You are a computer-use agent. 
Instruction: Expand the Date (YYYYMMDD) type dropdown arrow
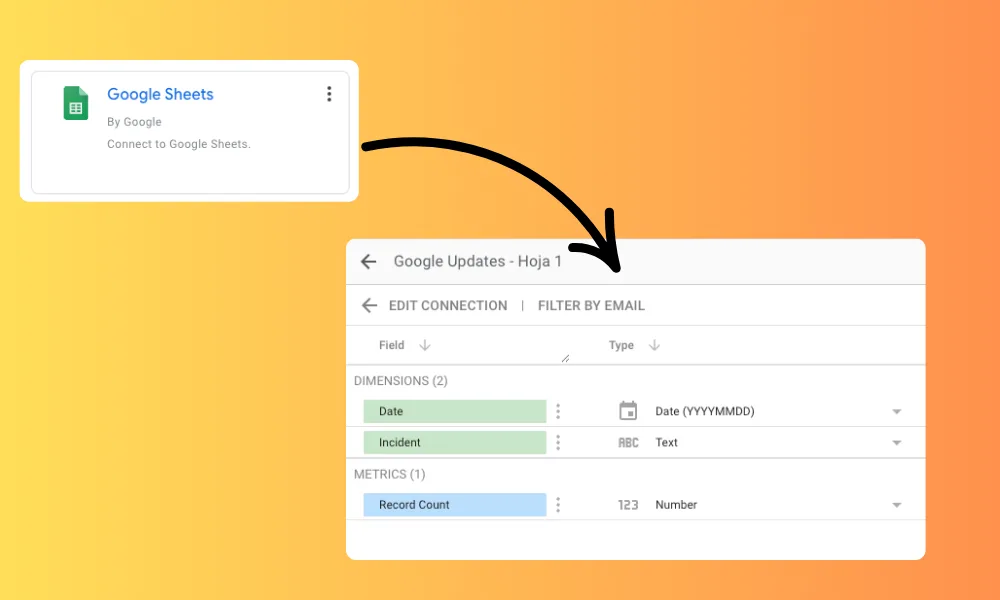tap(896, 412)
